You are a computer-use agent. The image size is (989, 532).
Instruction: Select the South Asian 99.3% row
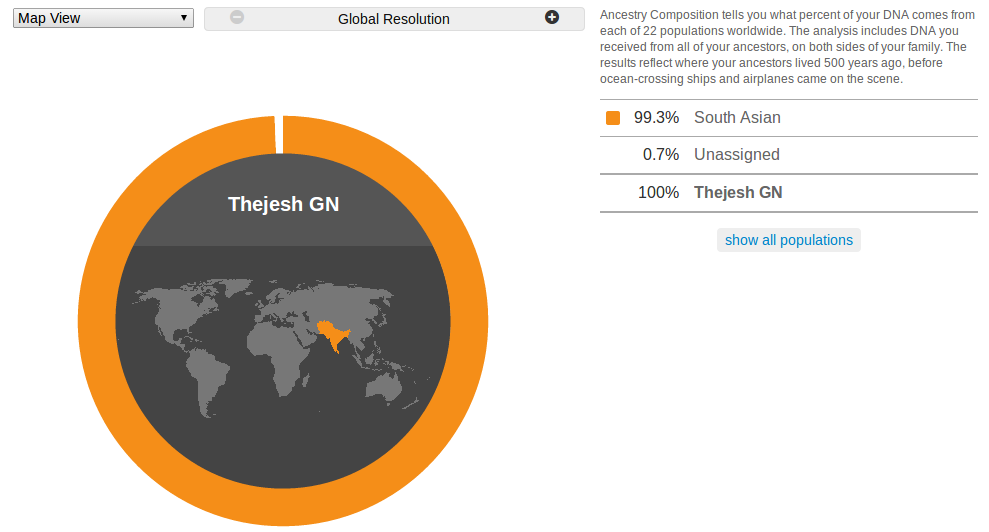point(788,118)
